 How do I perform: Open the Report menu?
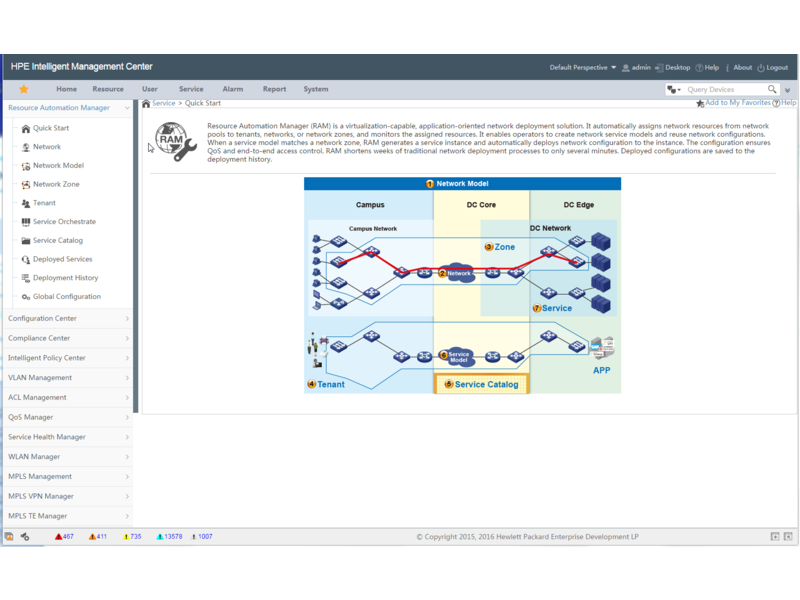click(274, 89)
